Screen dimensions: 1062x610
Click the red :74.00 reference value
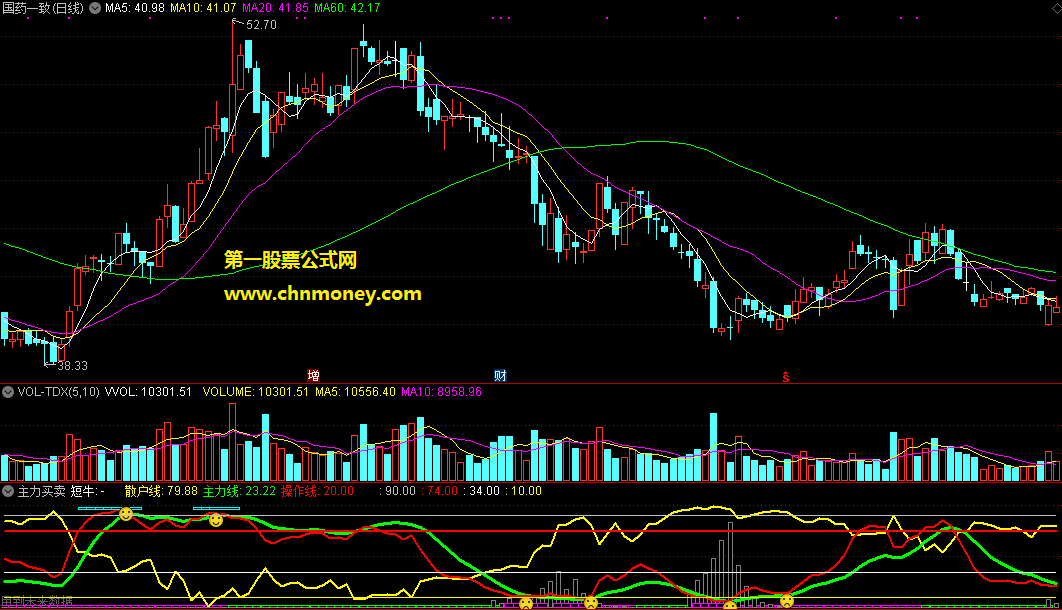point(440,491)
